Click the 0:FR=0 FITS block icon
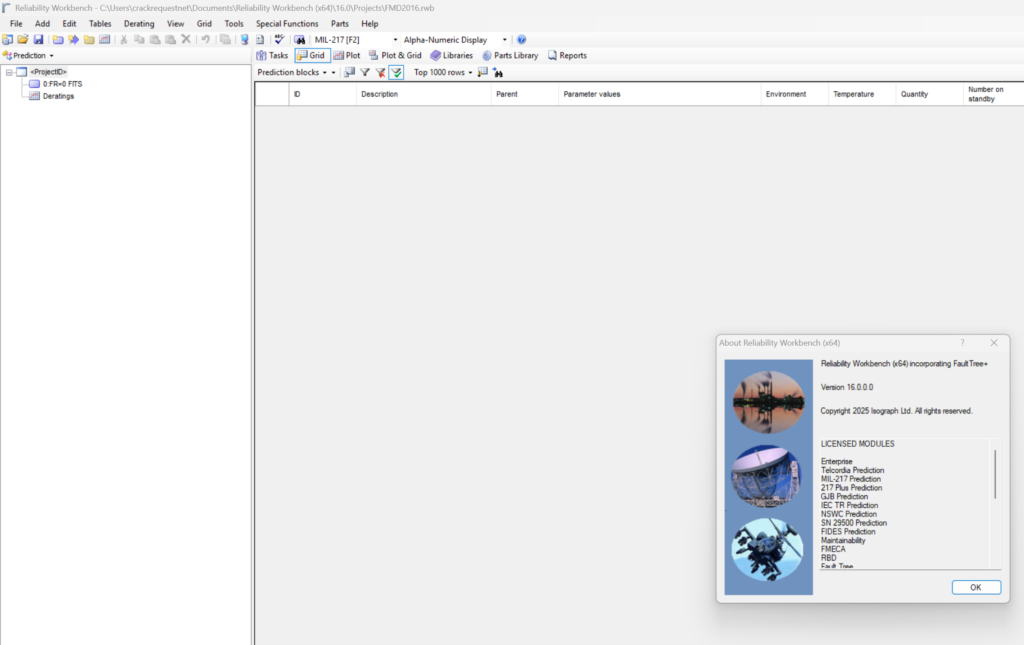The width and height of the screenshot is (1024, 645). tap(35, 84)
